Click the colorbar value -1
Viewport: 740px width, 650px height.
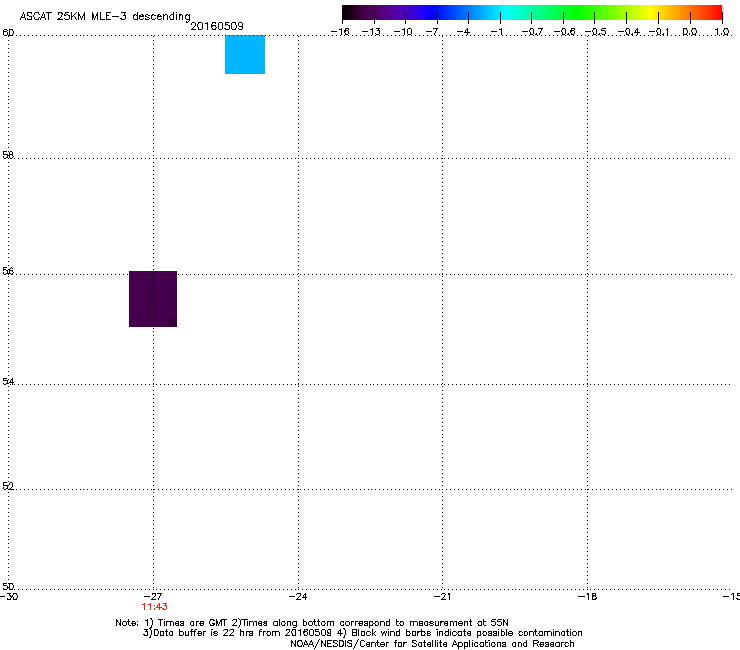(x=496, y=32)
